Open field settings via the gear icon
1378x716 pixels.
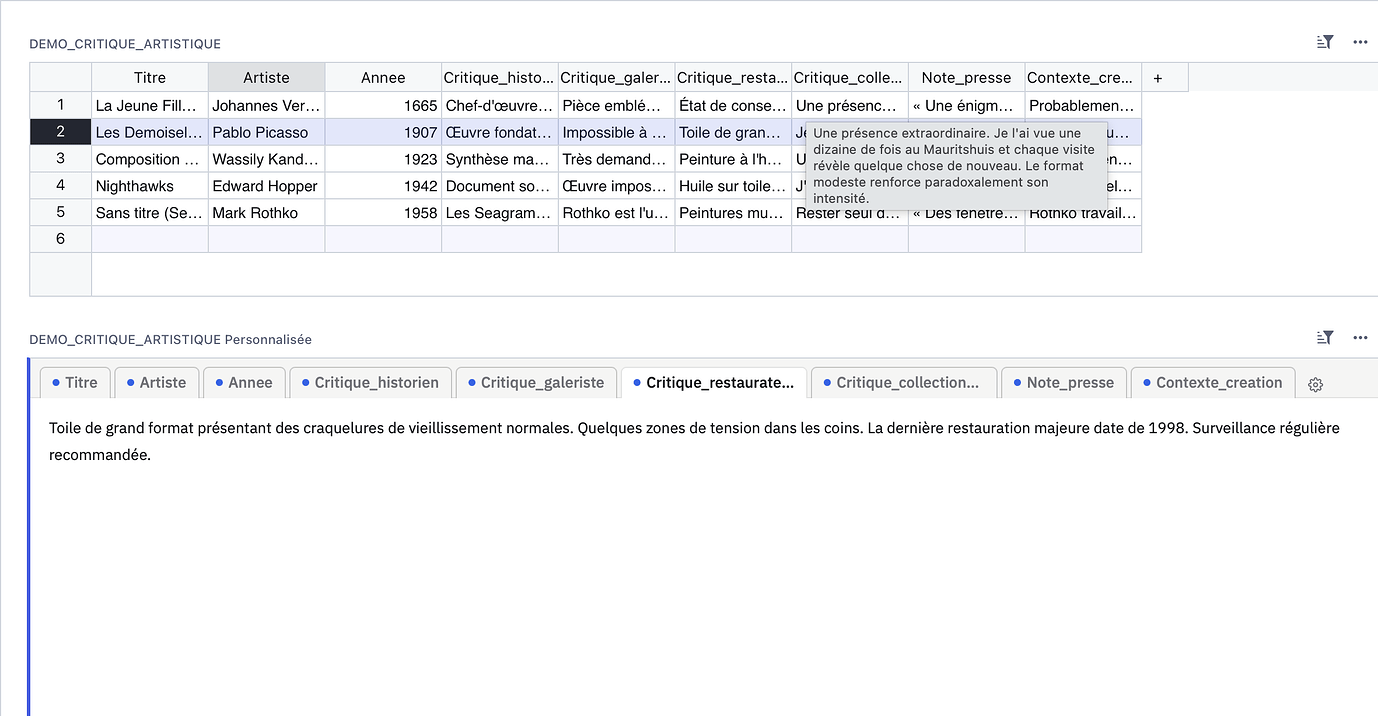pos(1315,384)
